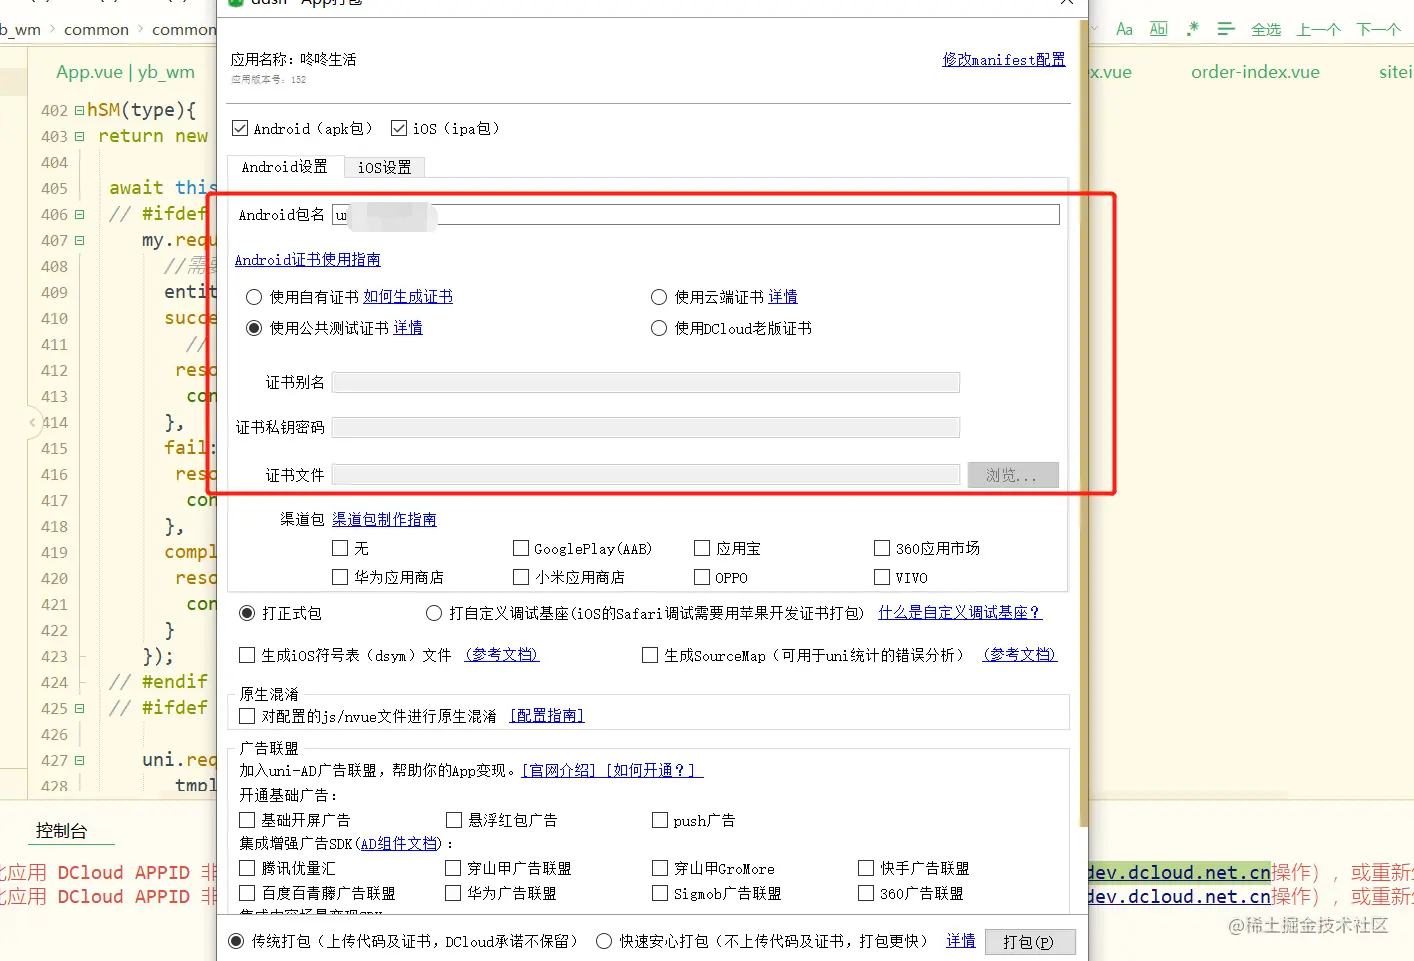This screenshot has width=1414, height=961.
Task: Check the push广告 checkbox
Action: click(660, 820)
